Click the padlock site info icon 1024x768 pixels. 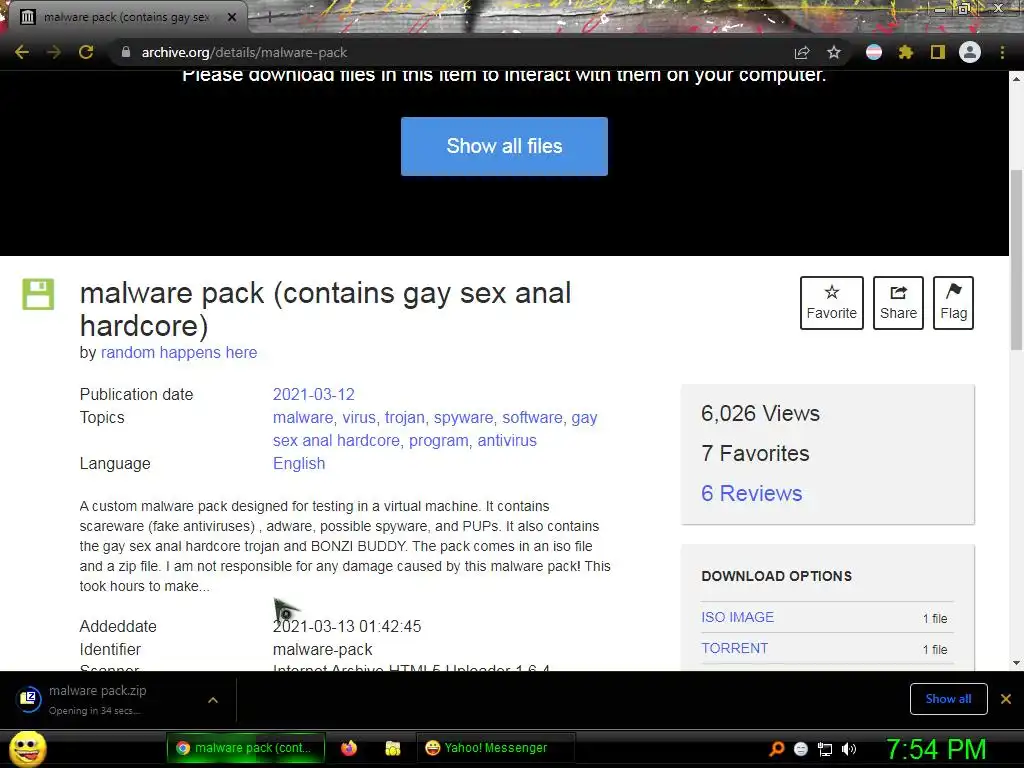point(126,52)
